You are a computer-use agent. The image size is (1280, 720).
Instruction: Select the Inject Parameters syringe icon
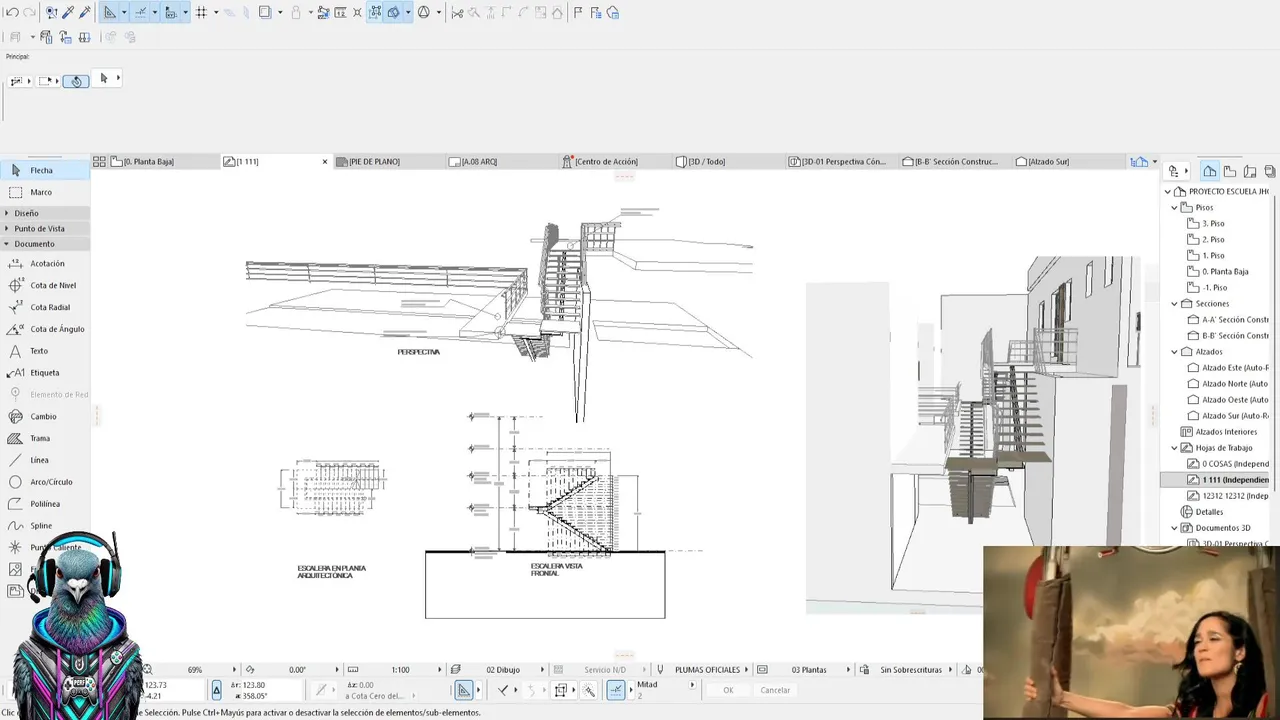(85, 13)
